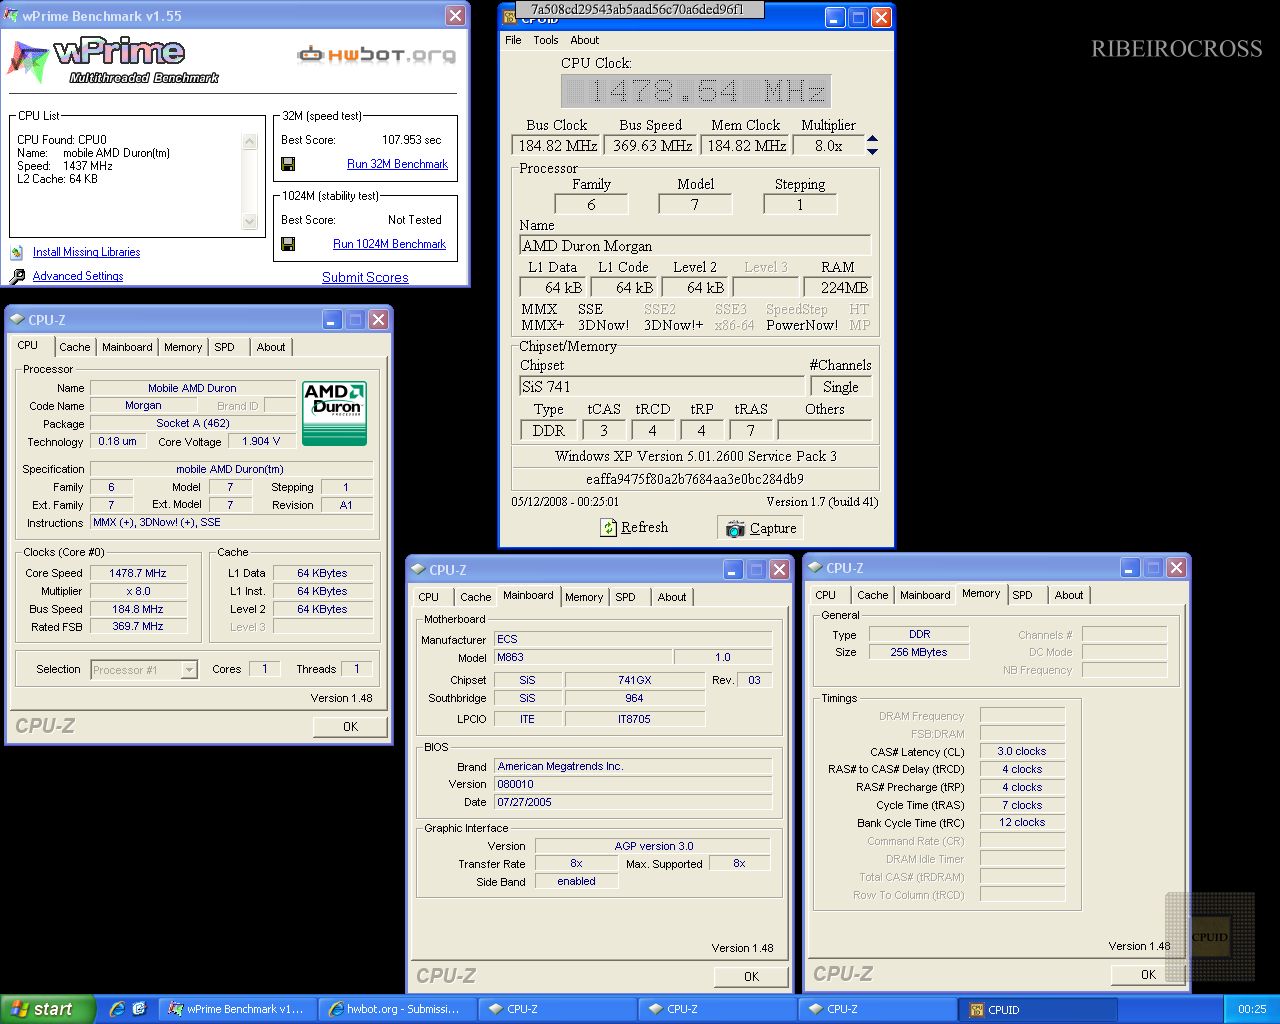The height and width of the screenshot is (1024, 1280).
Task: Open the Advanced Settings link
Action: (78, 276)
